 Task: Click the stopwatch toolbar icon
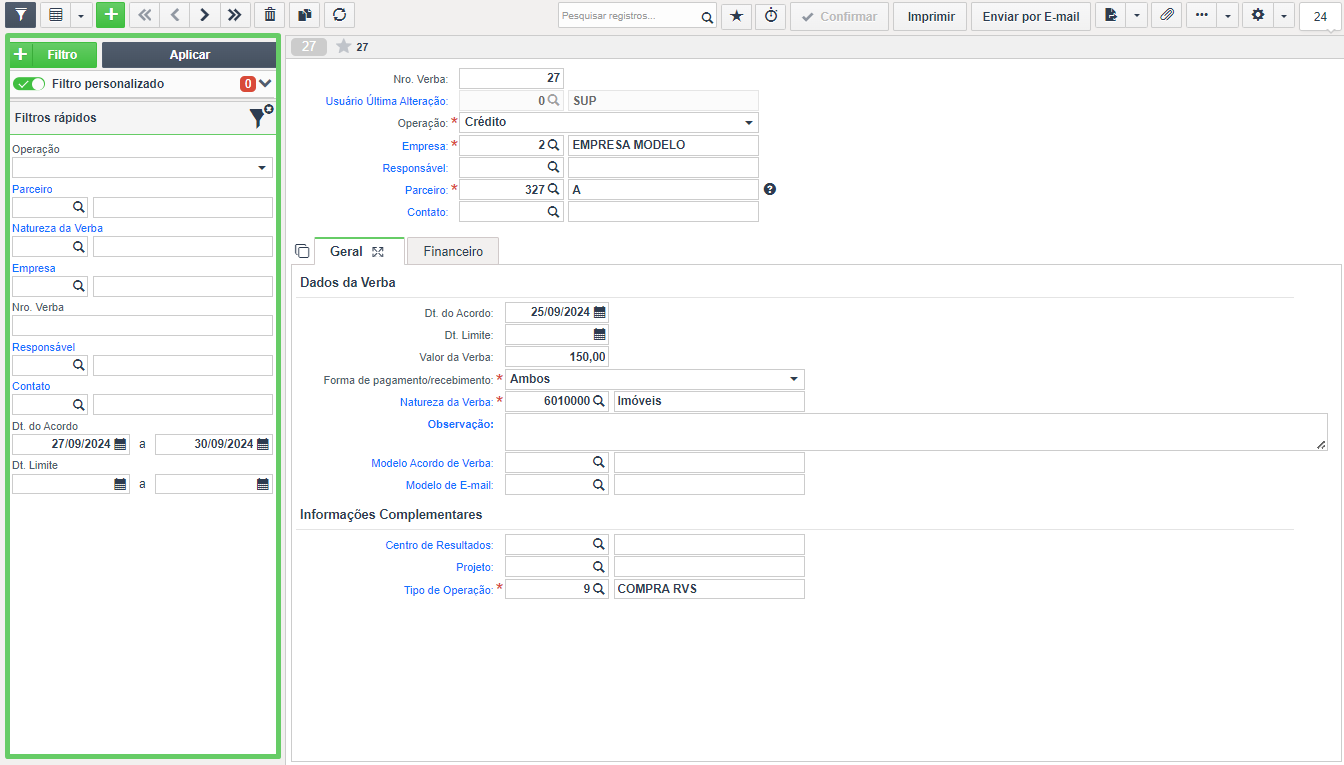[771, 16]
